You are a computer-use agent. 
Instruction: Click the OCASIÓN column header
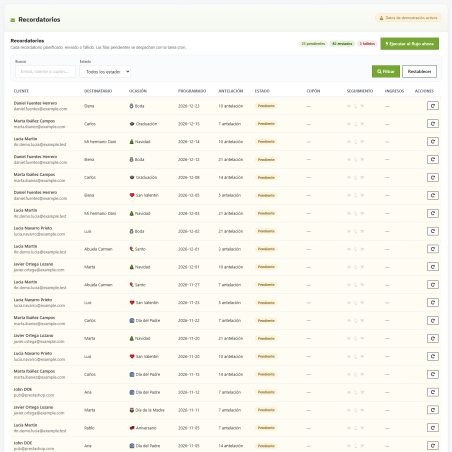point(138,91)
